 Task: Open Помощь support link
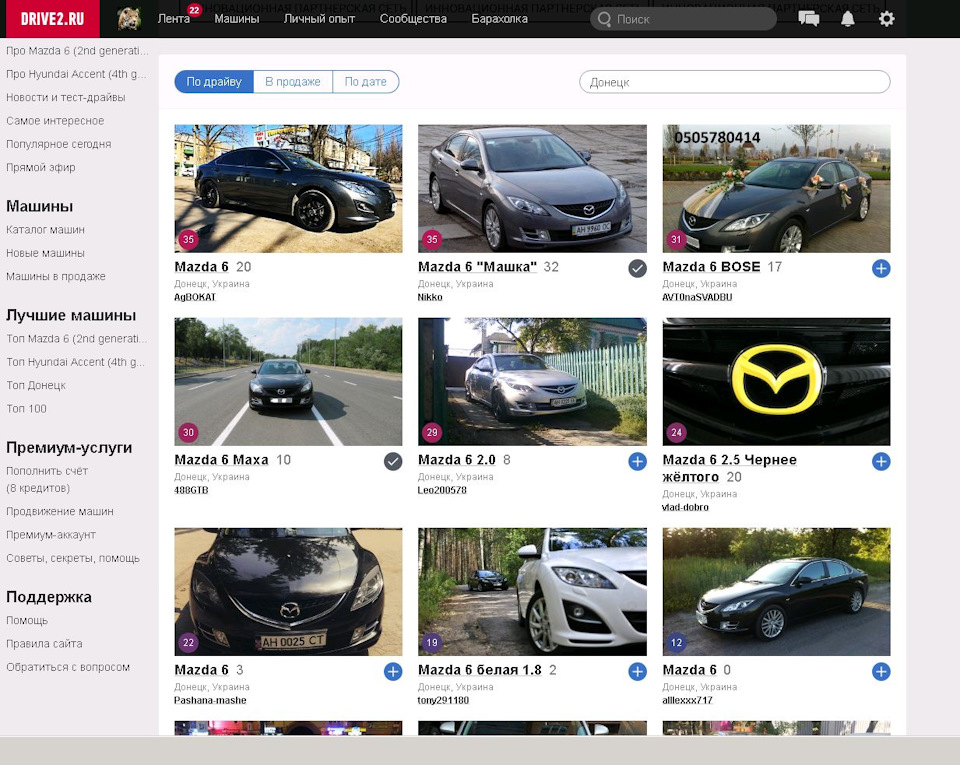[27, 620]
